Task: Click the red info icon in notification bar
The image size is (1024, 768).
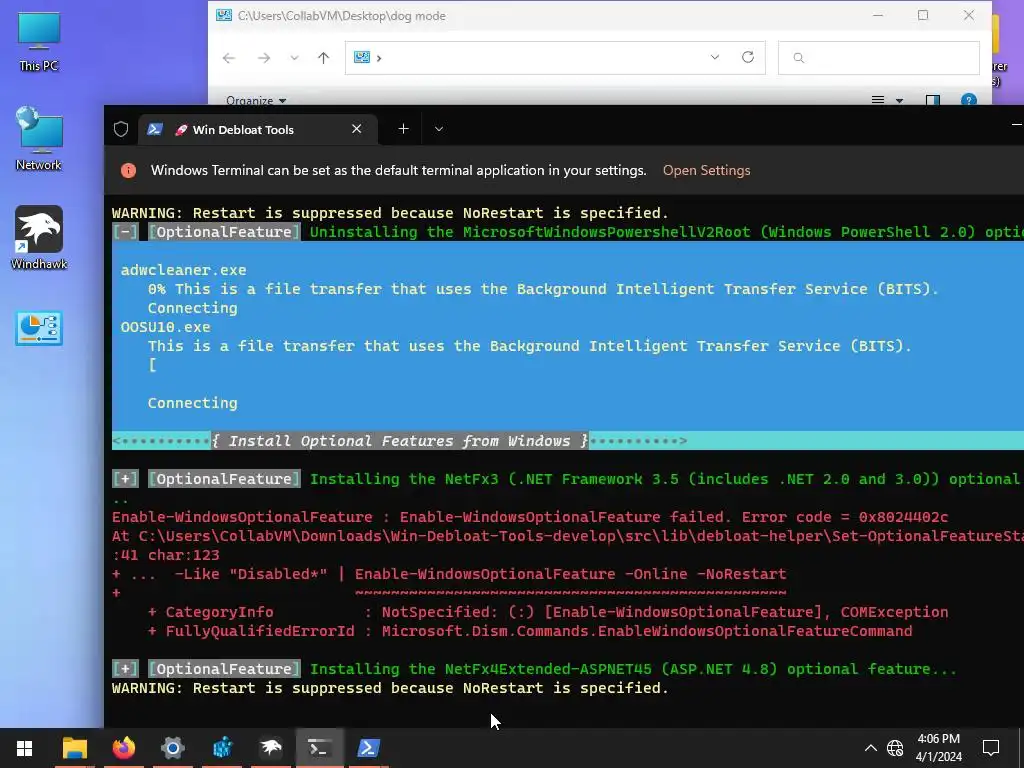Action: pyautogui.click(x=129, y=170)
